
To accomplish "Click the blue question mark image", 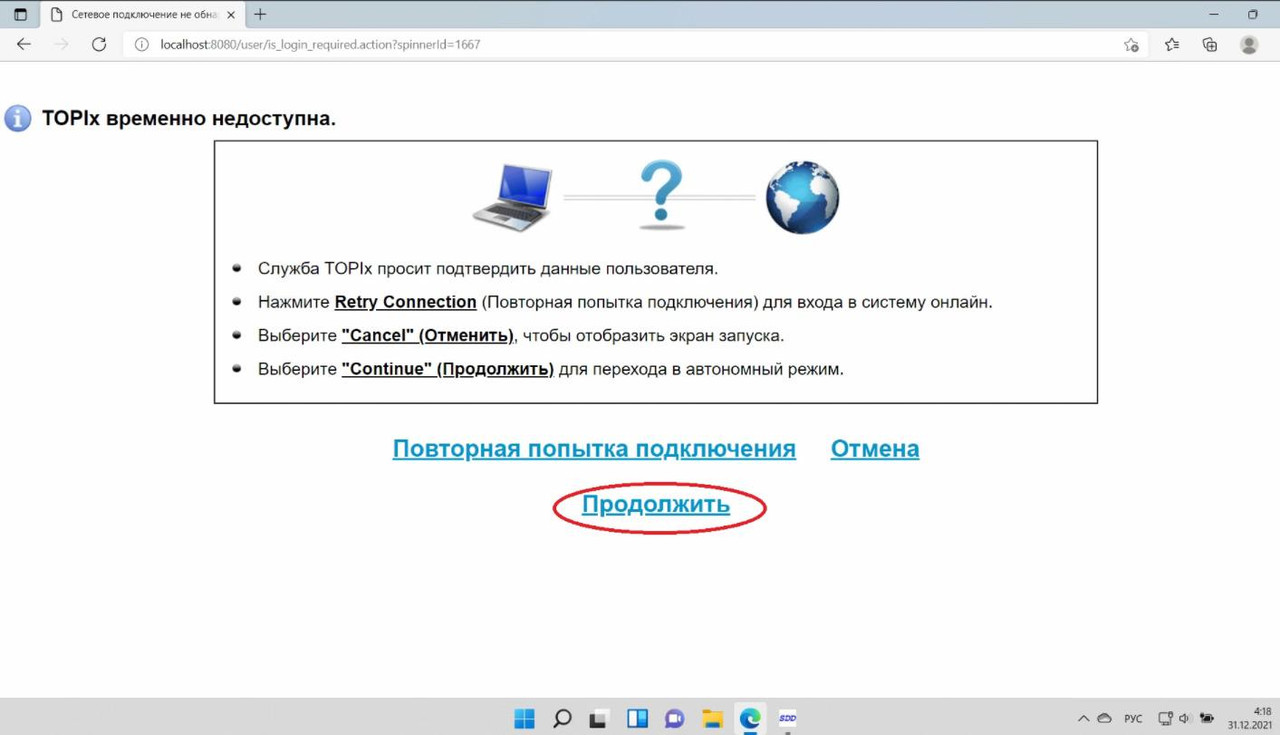I will pos(661,195).
